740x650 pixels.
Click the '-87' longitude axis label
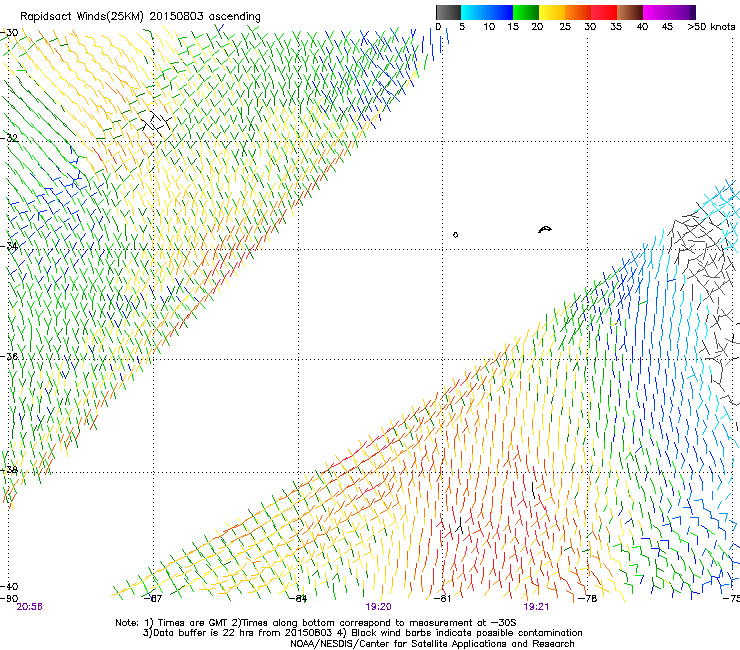[x=153, y=599]
